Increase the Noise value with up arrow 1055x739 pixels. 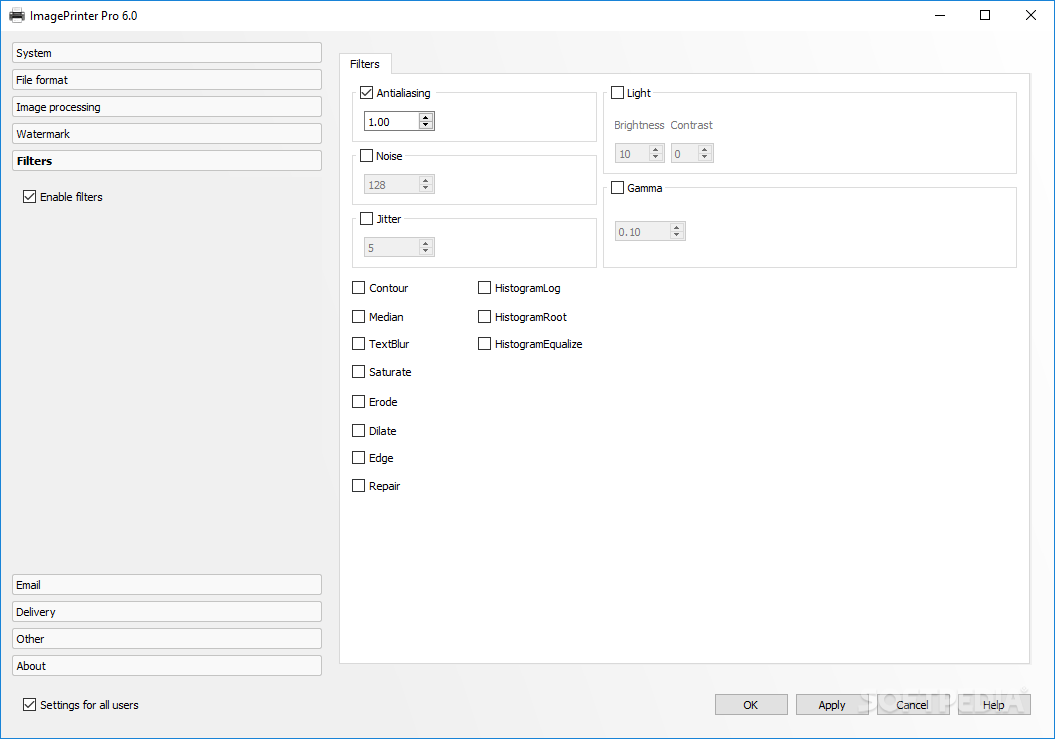(x=425, y=180)
